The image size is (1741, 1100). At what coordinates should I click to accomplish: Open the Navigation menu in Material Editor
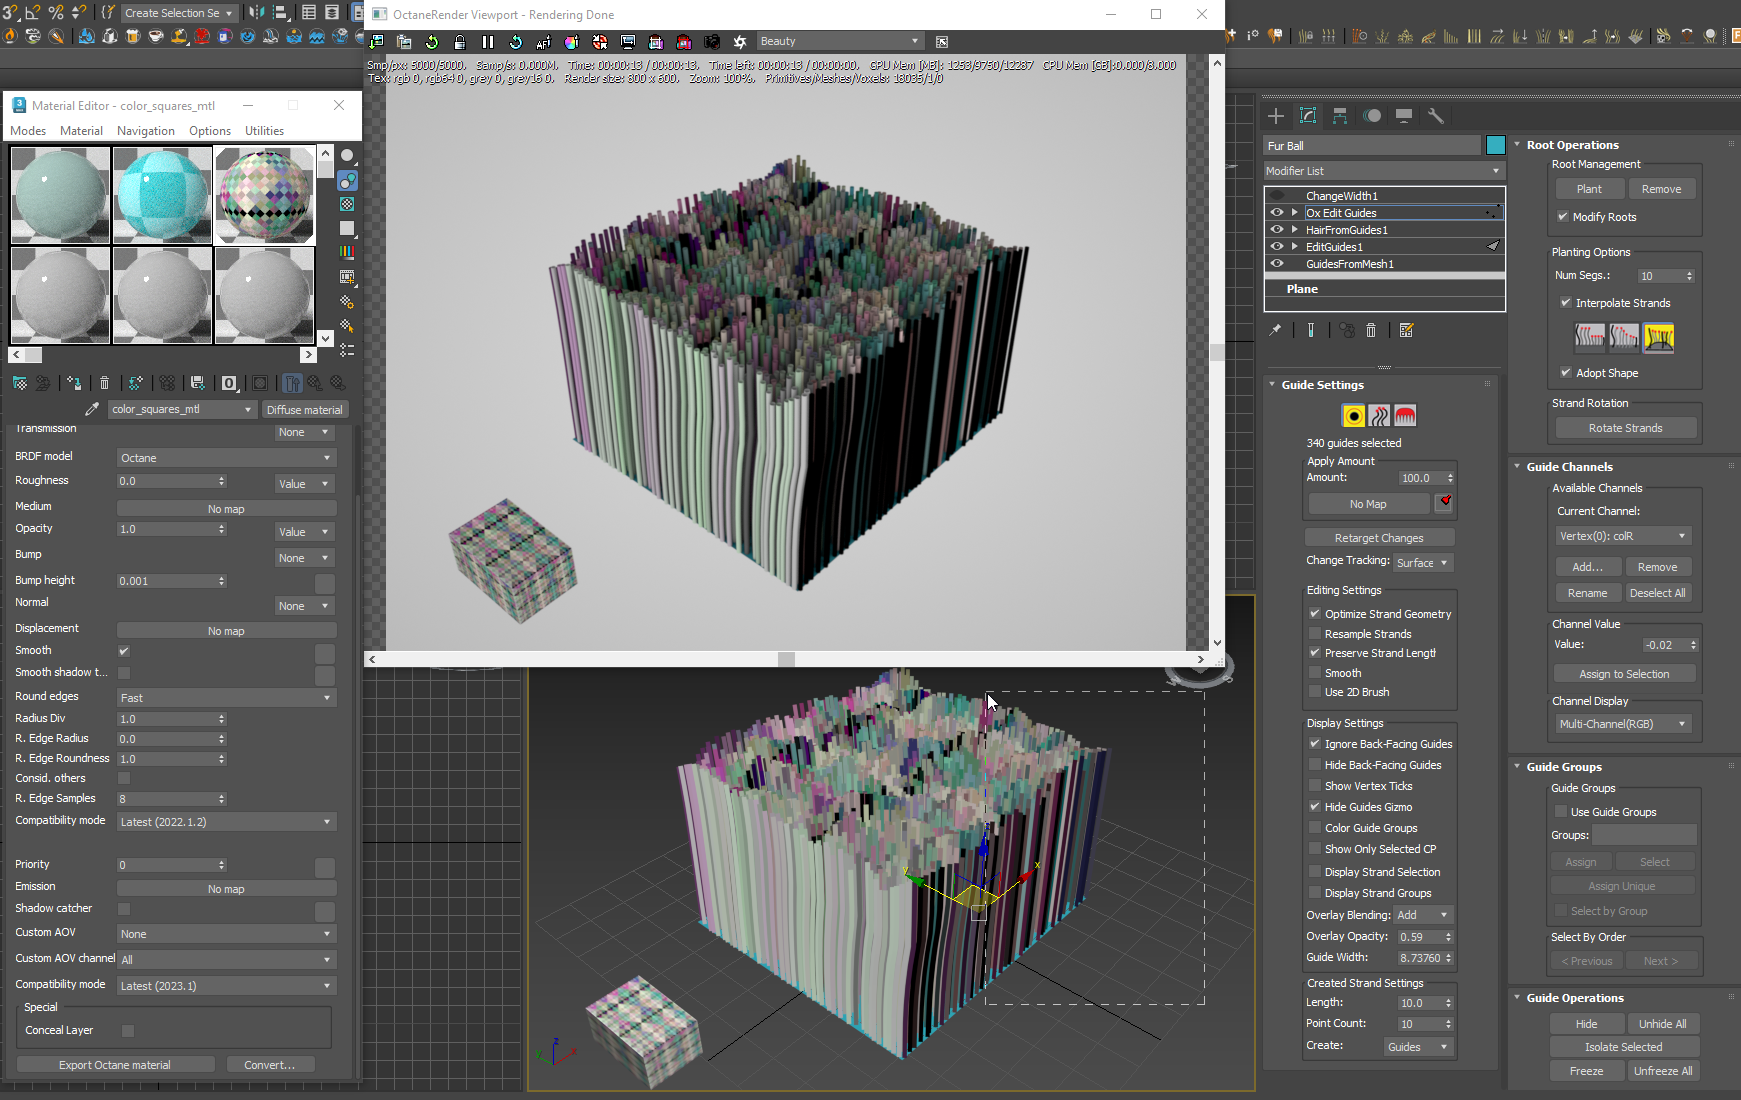click(145, 131)
